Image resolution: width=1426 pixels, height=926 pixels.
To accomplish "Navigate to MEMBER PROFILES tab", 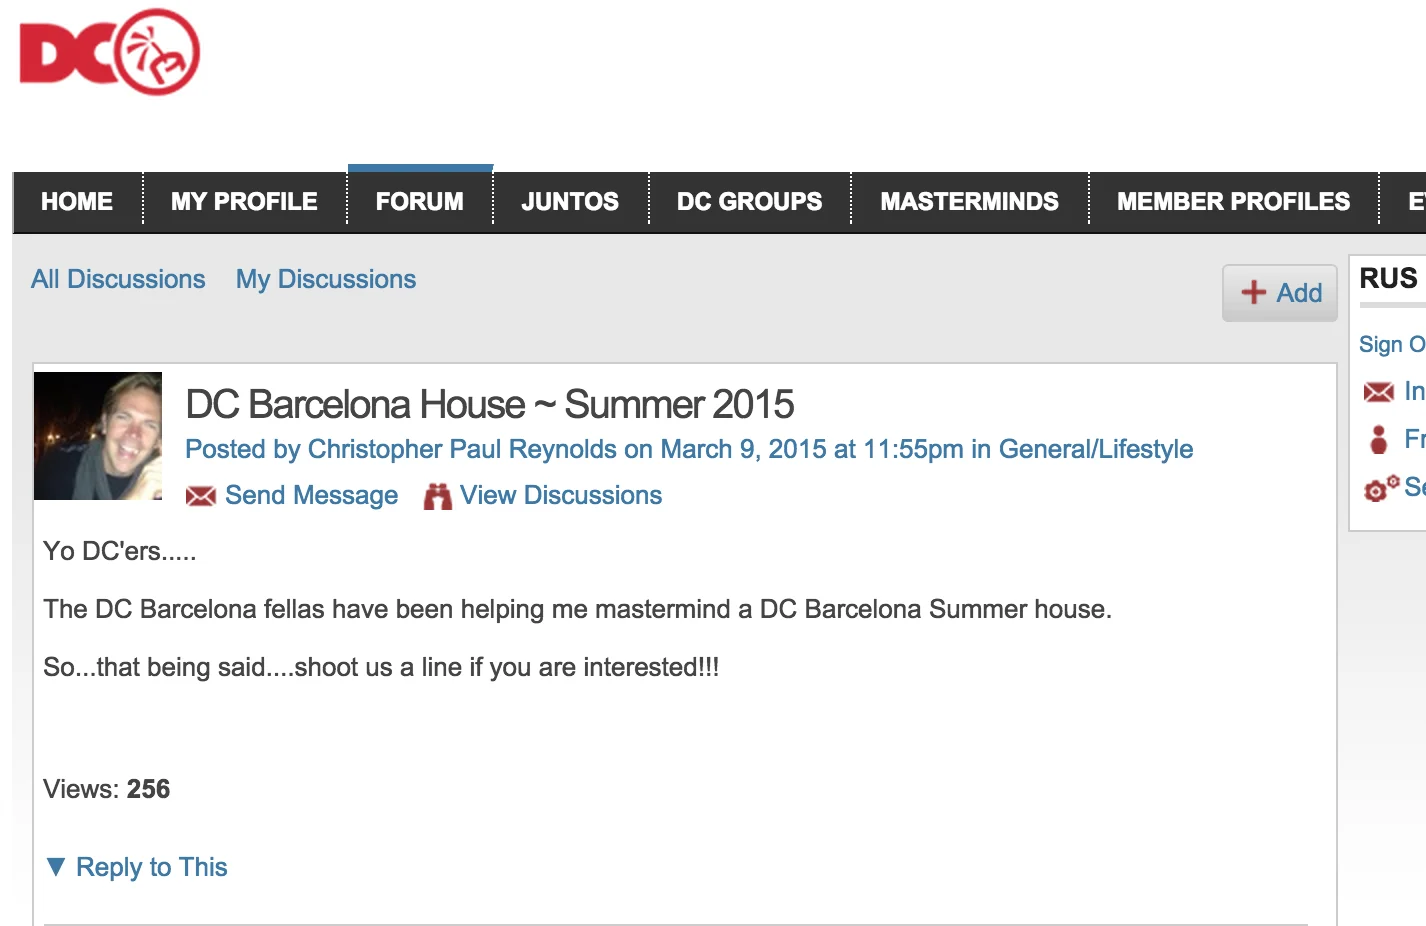I will (1233, 202).
